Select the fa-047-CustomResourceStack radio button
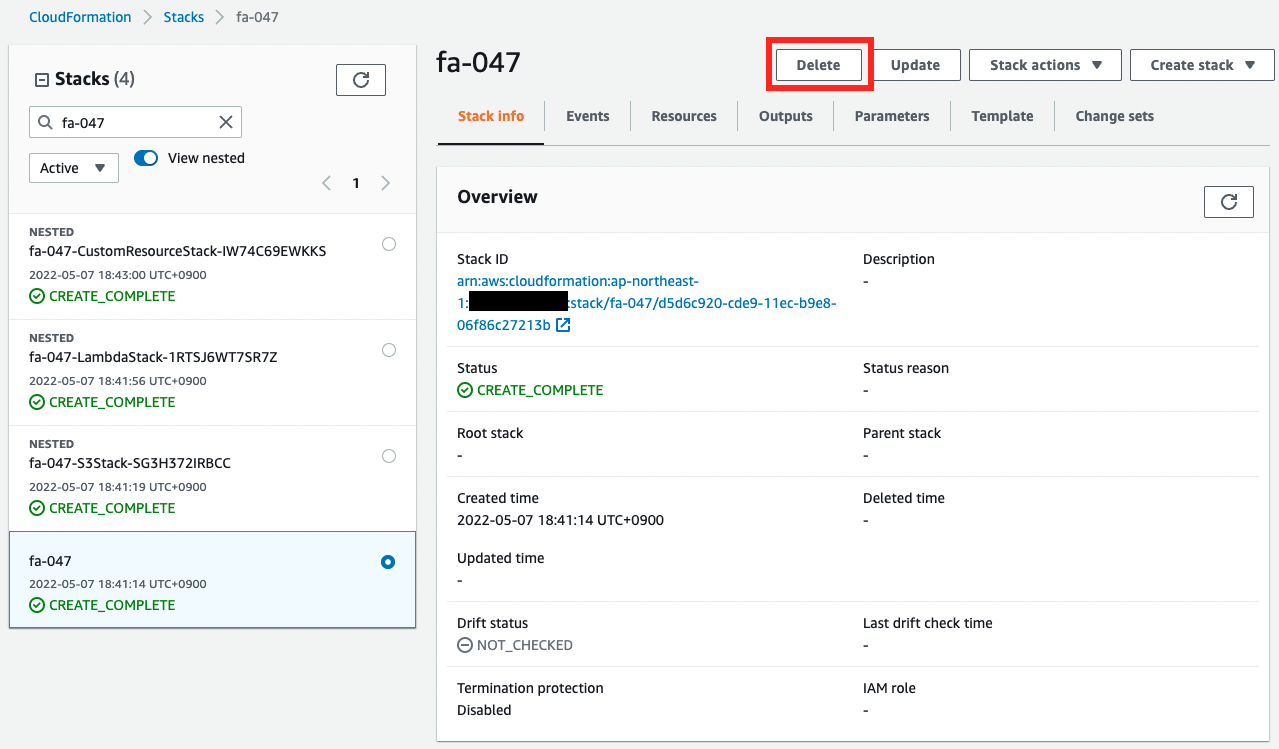1279x749 pixels. 389,244
